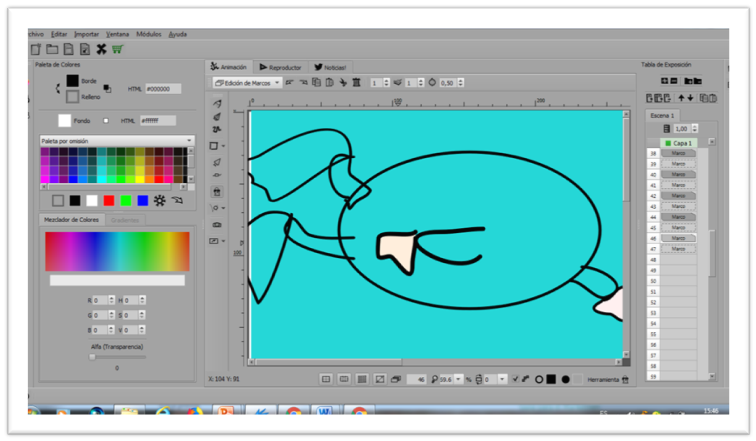Switch to the Noticias! tab

pyautogui.click(x=330, y=67)
